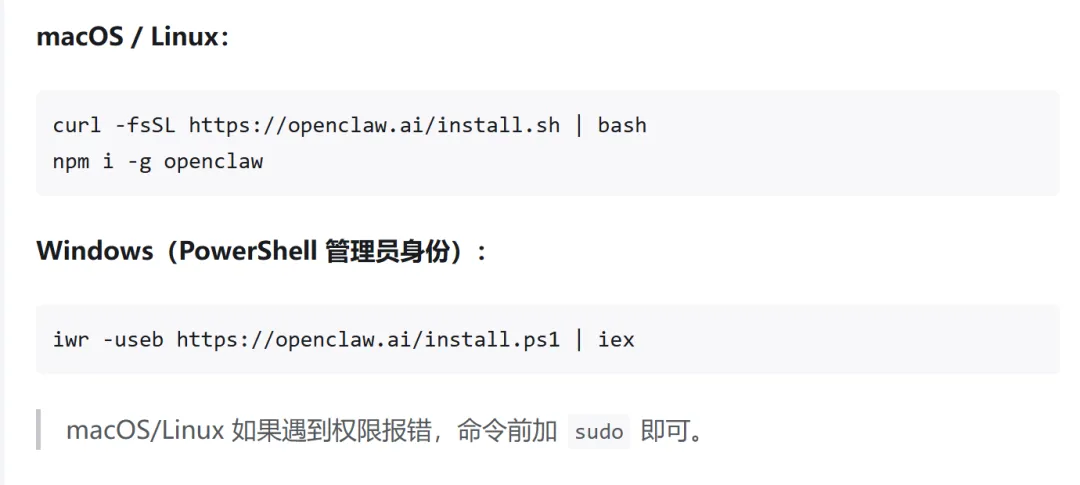This screenshot has height=485, width=1080.
Task: Click the "-fsSL" flag in the curl command
Action: coord(145,125)
